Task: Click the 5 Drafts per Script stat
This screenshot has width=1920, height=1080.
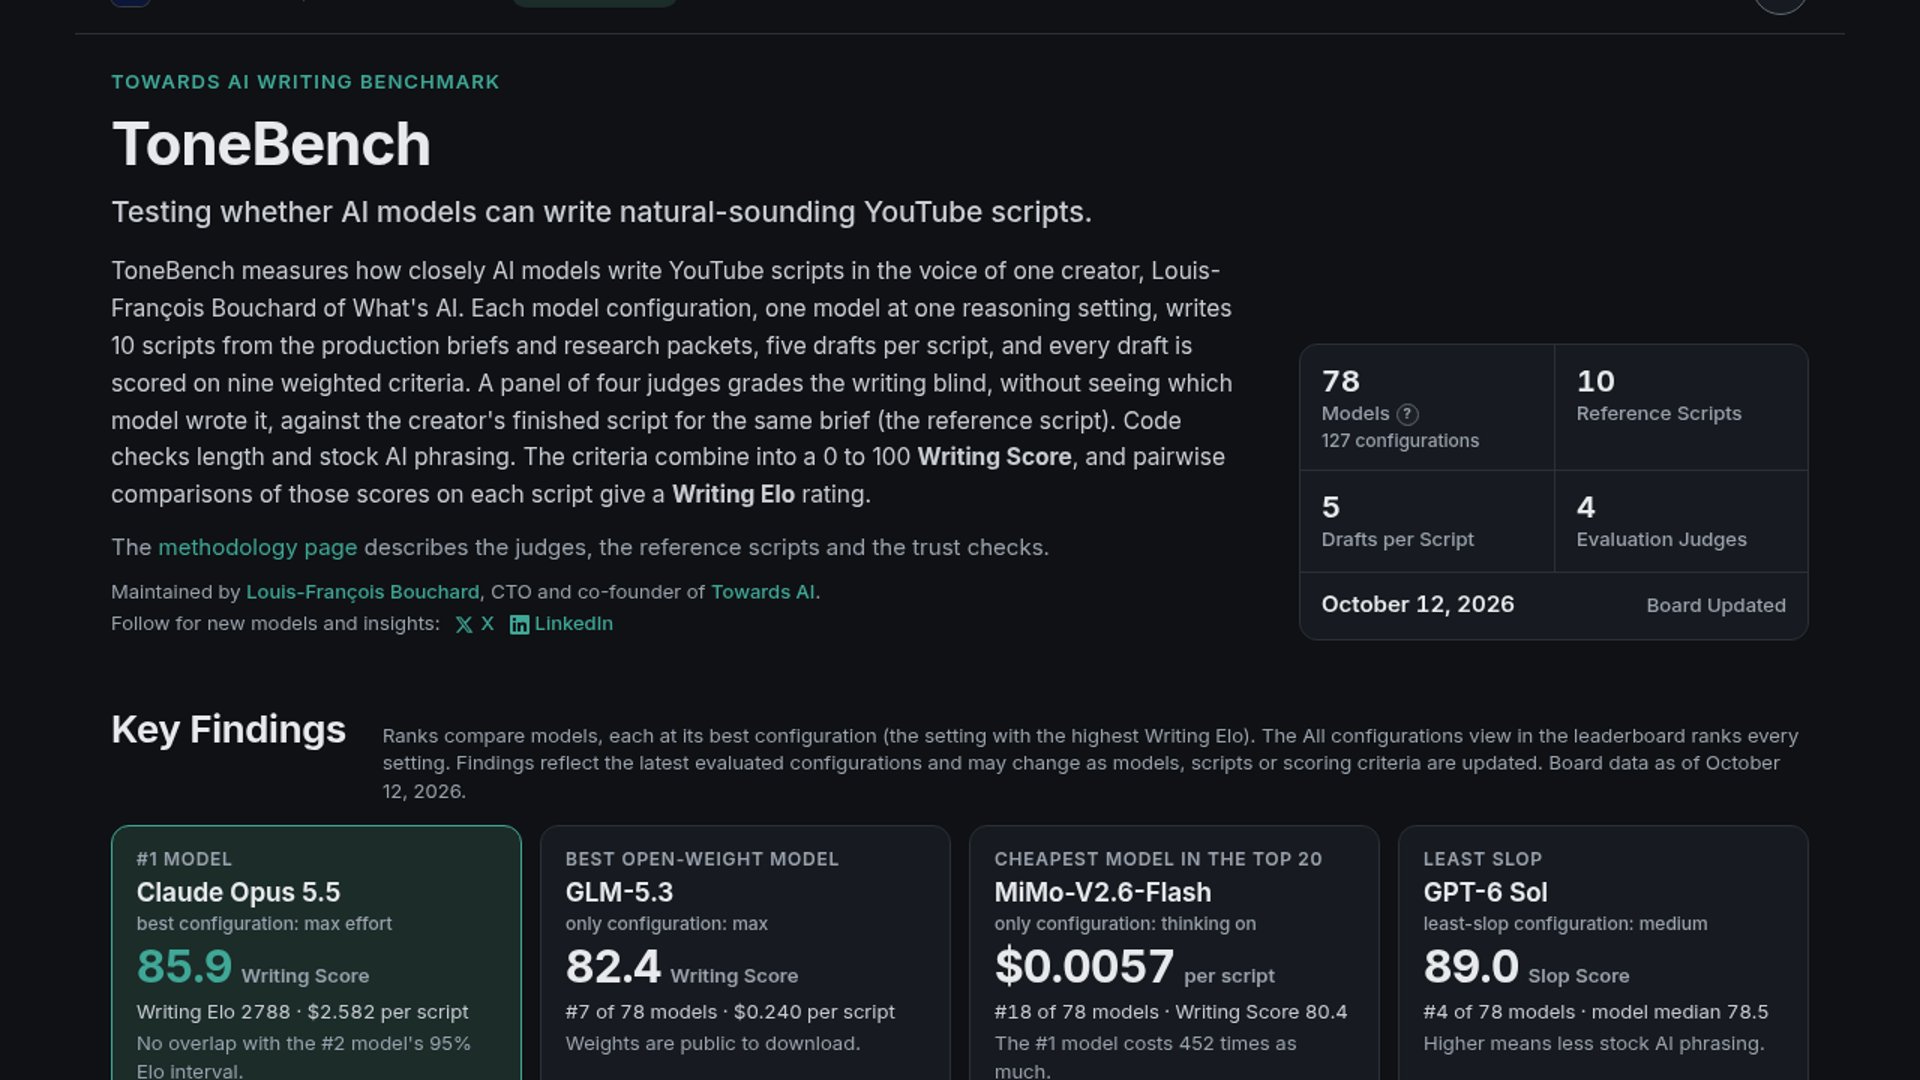Action: (x=1427, y=522)
